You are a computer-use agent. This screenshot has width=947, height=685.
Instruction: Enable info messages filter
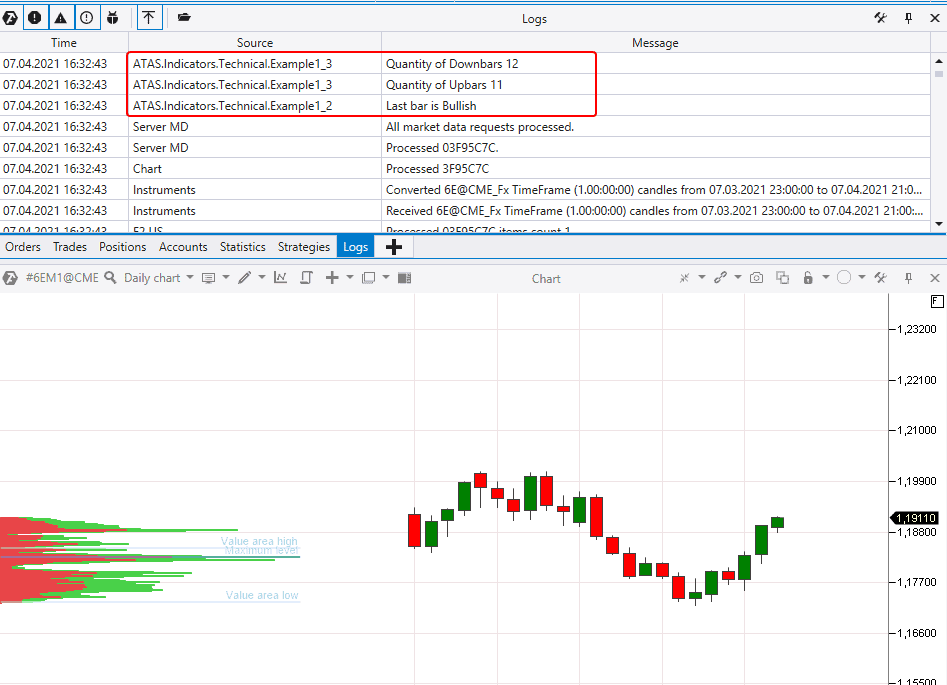tap(86, 17)
